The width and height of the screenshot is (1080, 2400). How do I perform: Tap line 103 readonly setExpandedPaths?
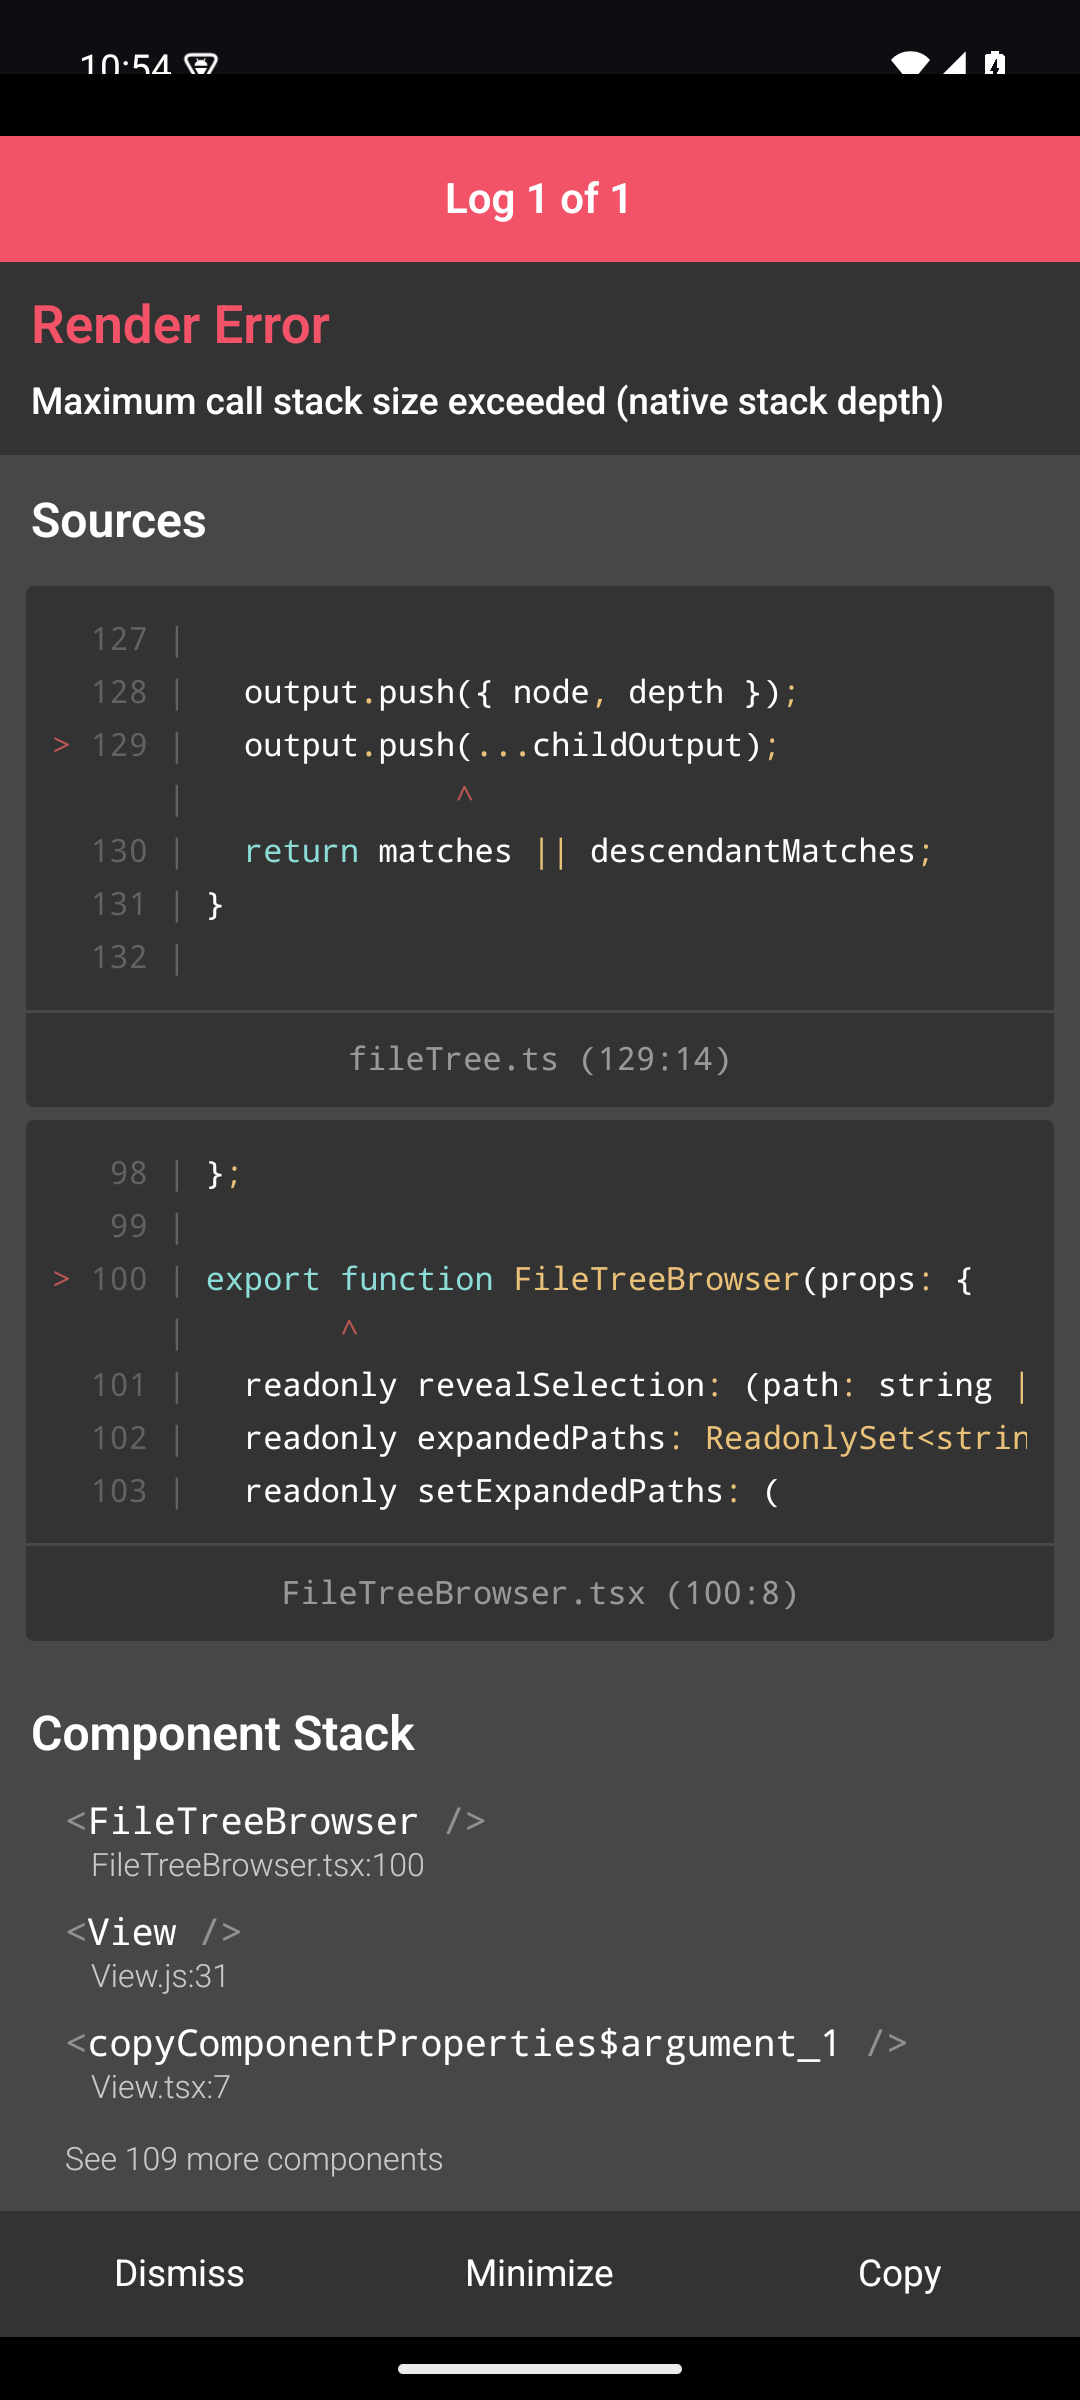point(511,1491)
